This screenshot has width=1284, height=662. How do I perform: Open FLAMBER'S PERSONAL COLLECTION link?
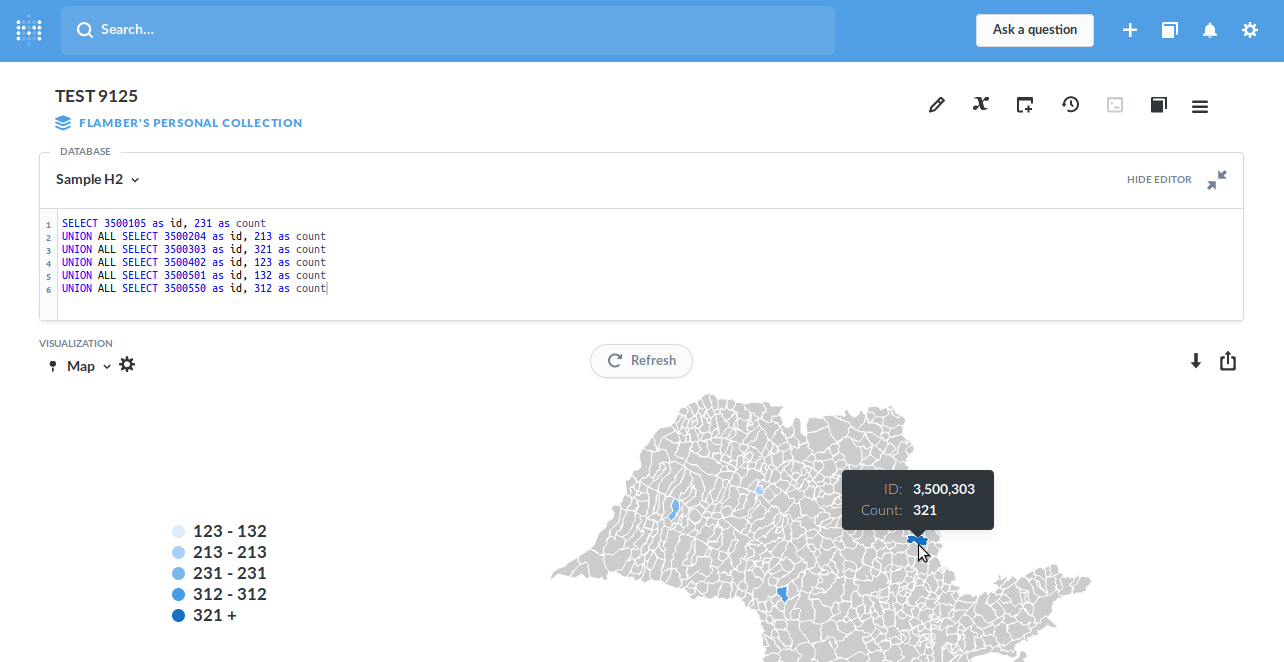[x=190, y=122]
